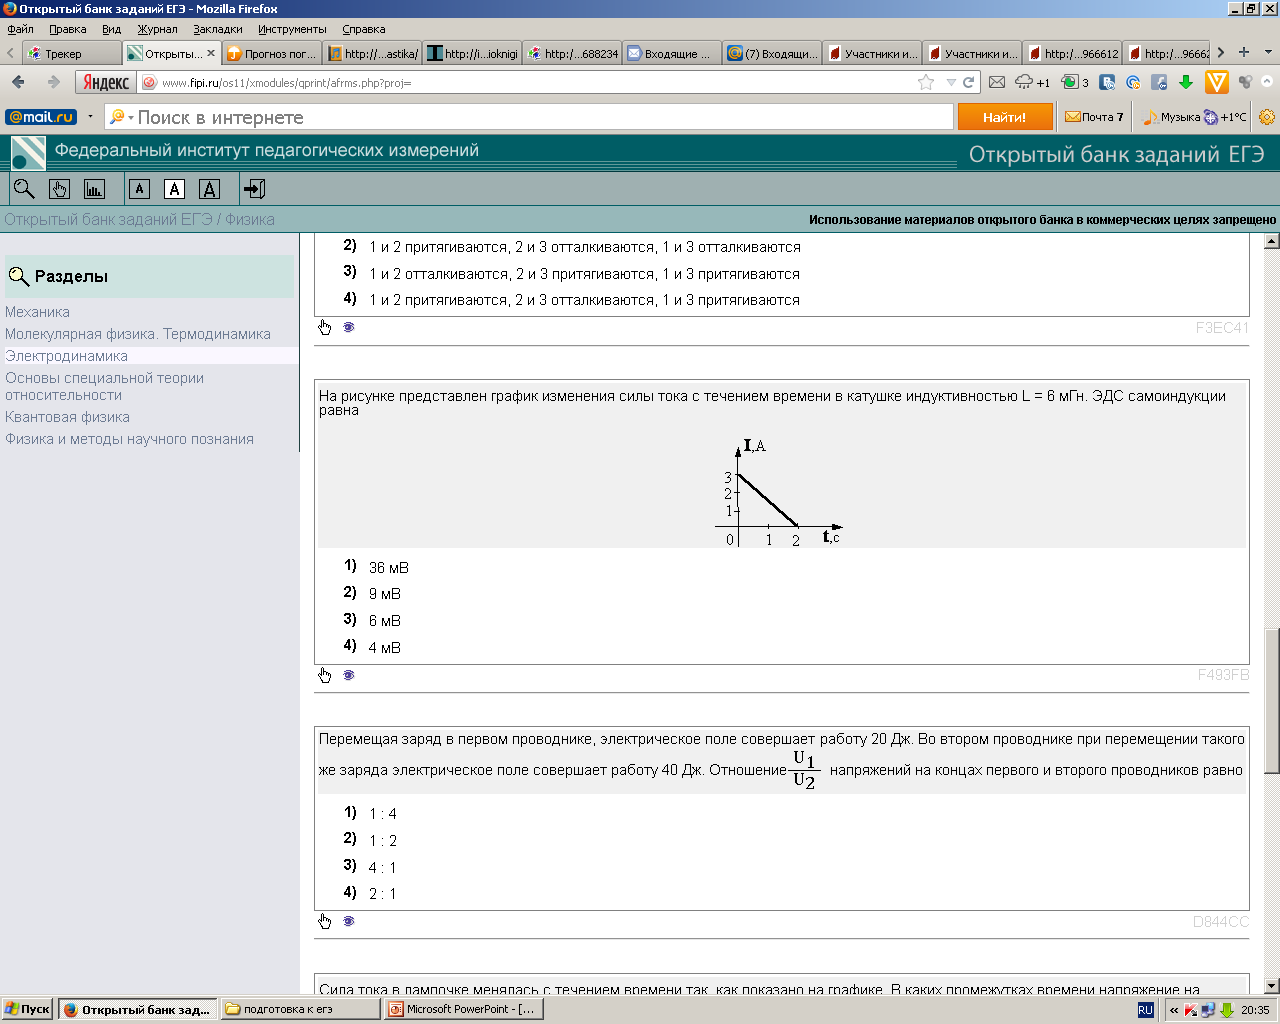Open the Kaspersky tray icon
Screen dimensions: 1280x1024
[1191, 1010]
